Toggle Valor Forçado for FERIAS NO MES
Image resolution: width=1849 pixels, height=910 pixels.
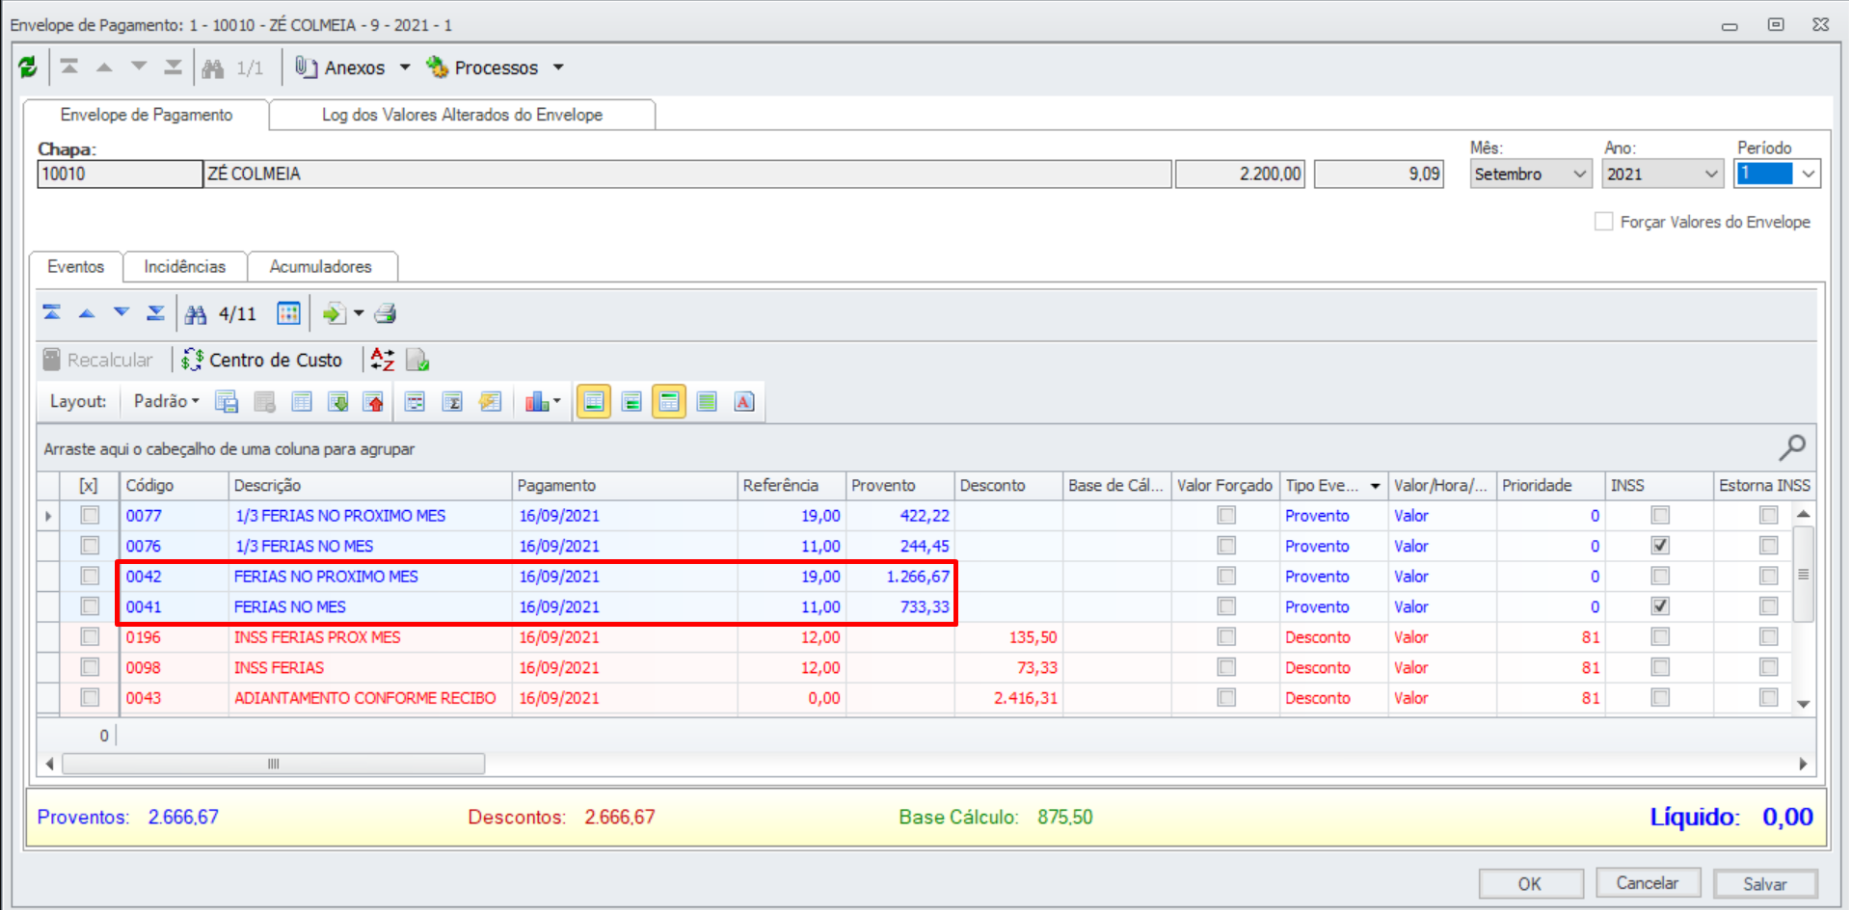click(1226, 606)
